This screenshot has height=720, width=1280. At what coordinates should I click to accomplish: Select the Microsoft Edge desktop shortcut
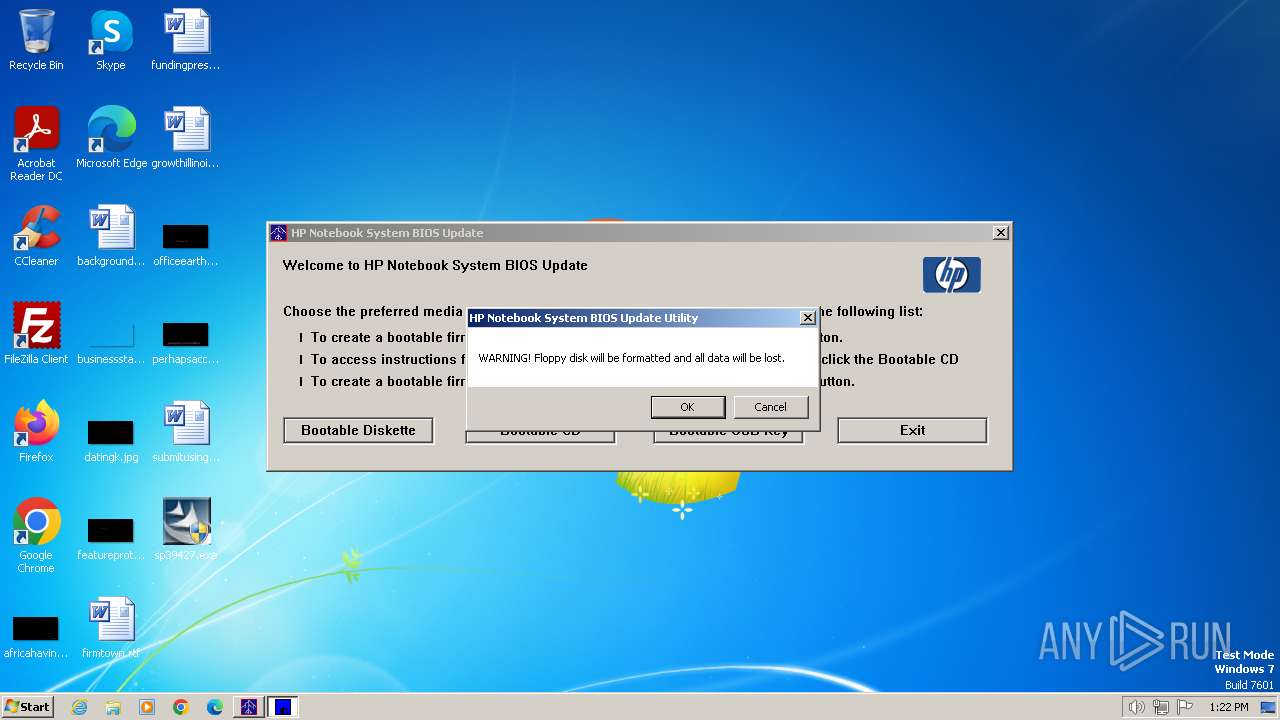tap(111, 138)
